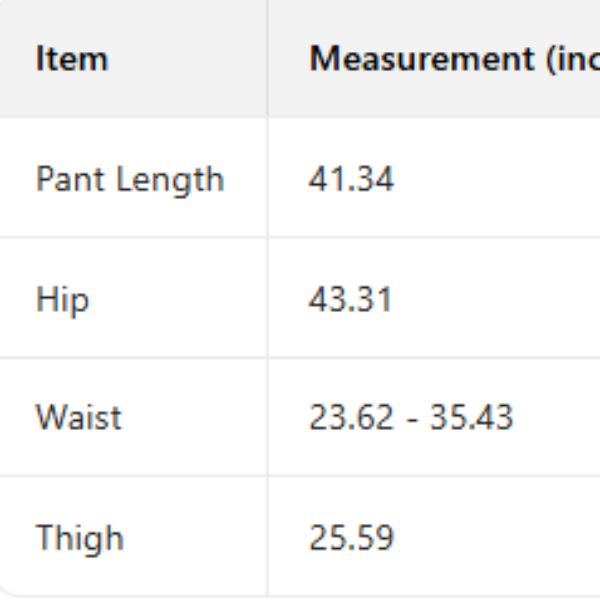
Task: Click the upper waist value 35.43
Action: 471,417
